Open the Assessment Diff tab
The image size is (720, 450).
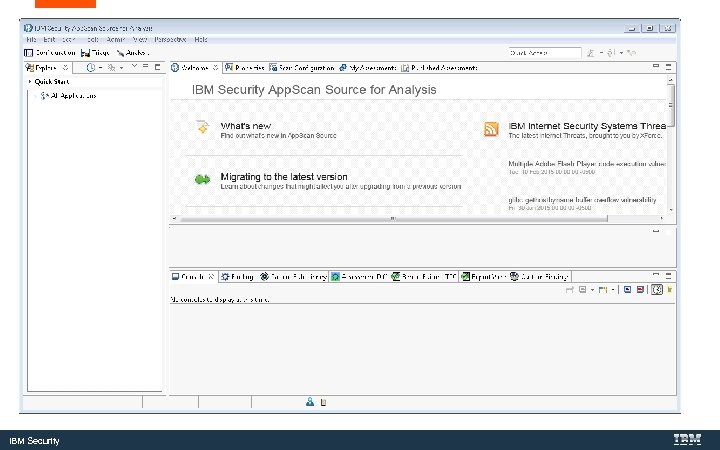(x=359, y=276)
